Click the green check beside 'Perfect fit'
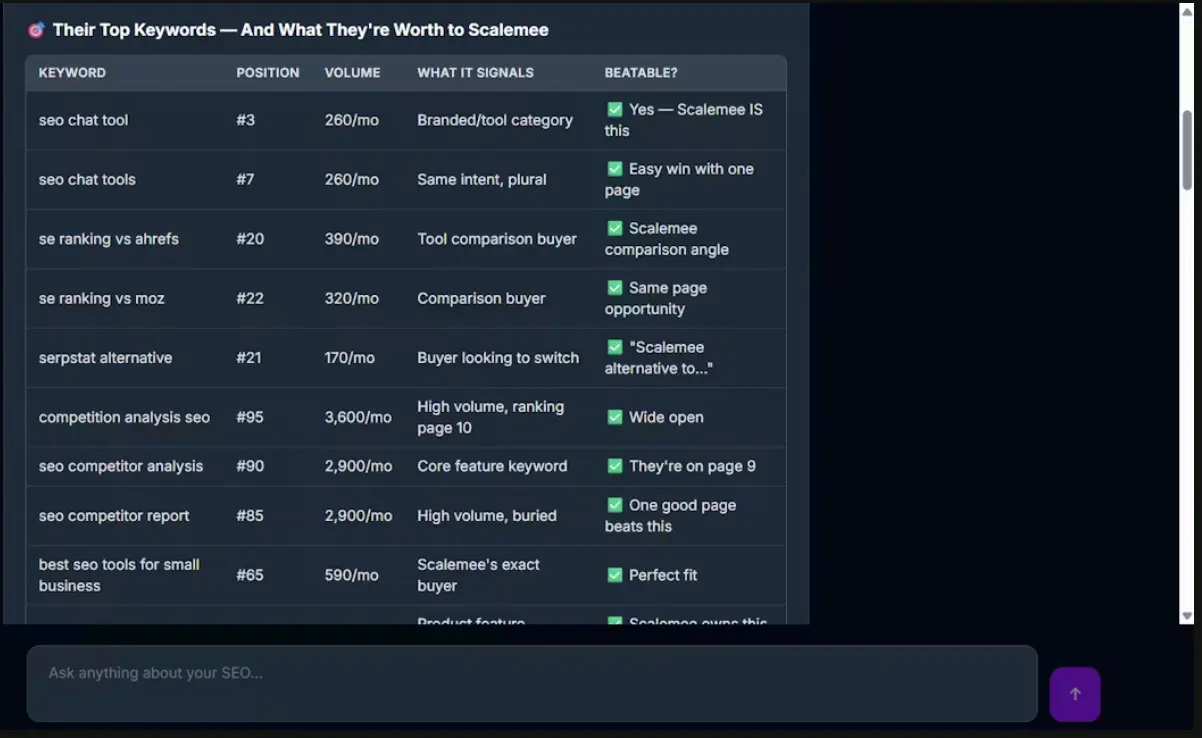This screenshot has height=738, width=1202. pos(615,575)
